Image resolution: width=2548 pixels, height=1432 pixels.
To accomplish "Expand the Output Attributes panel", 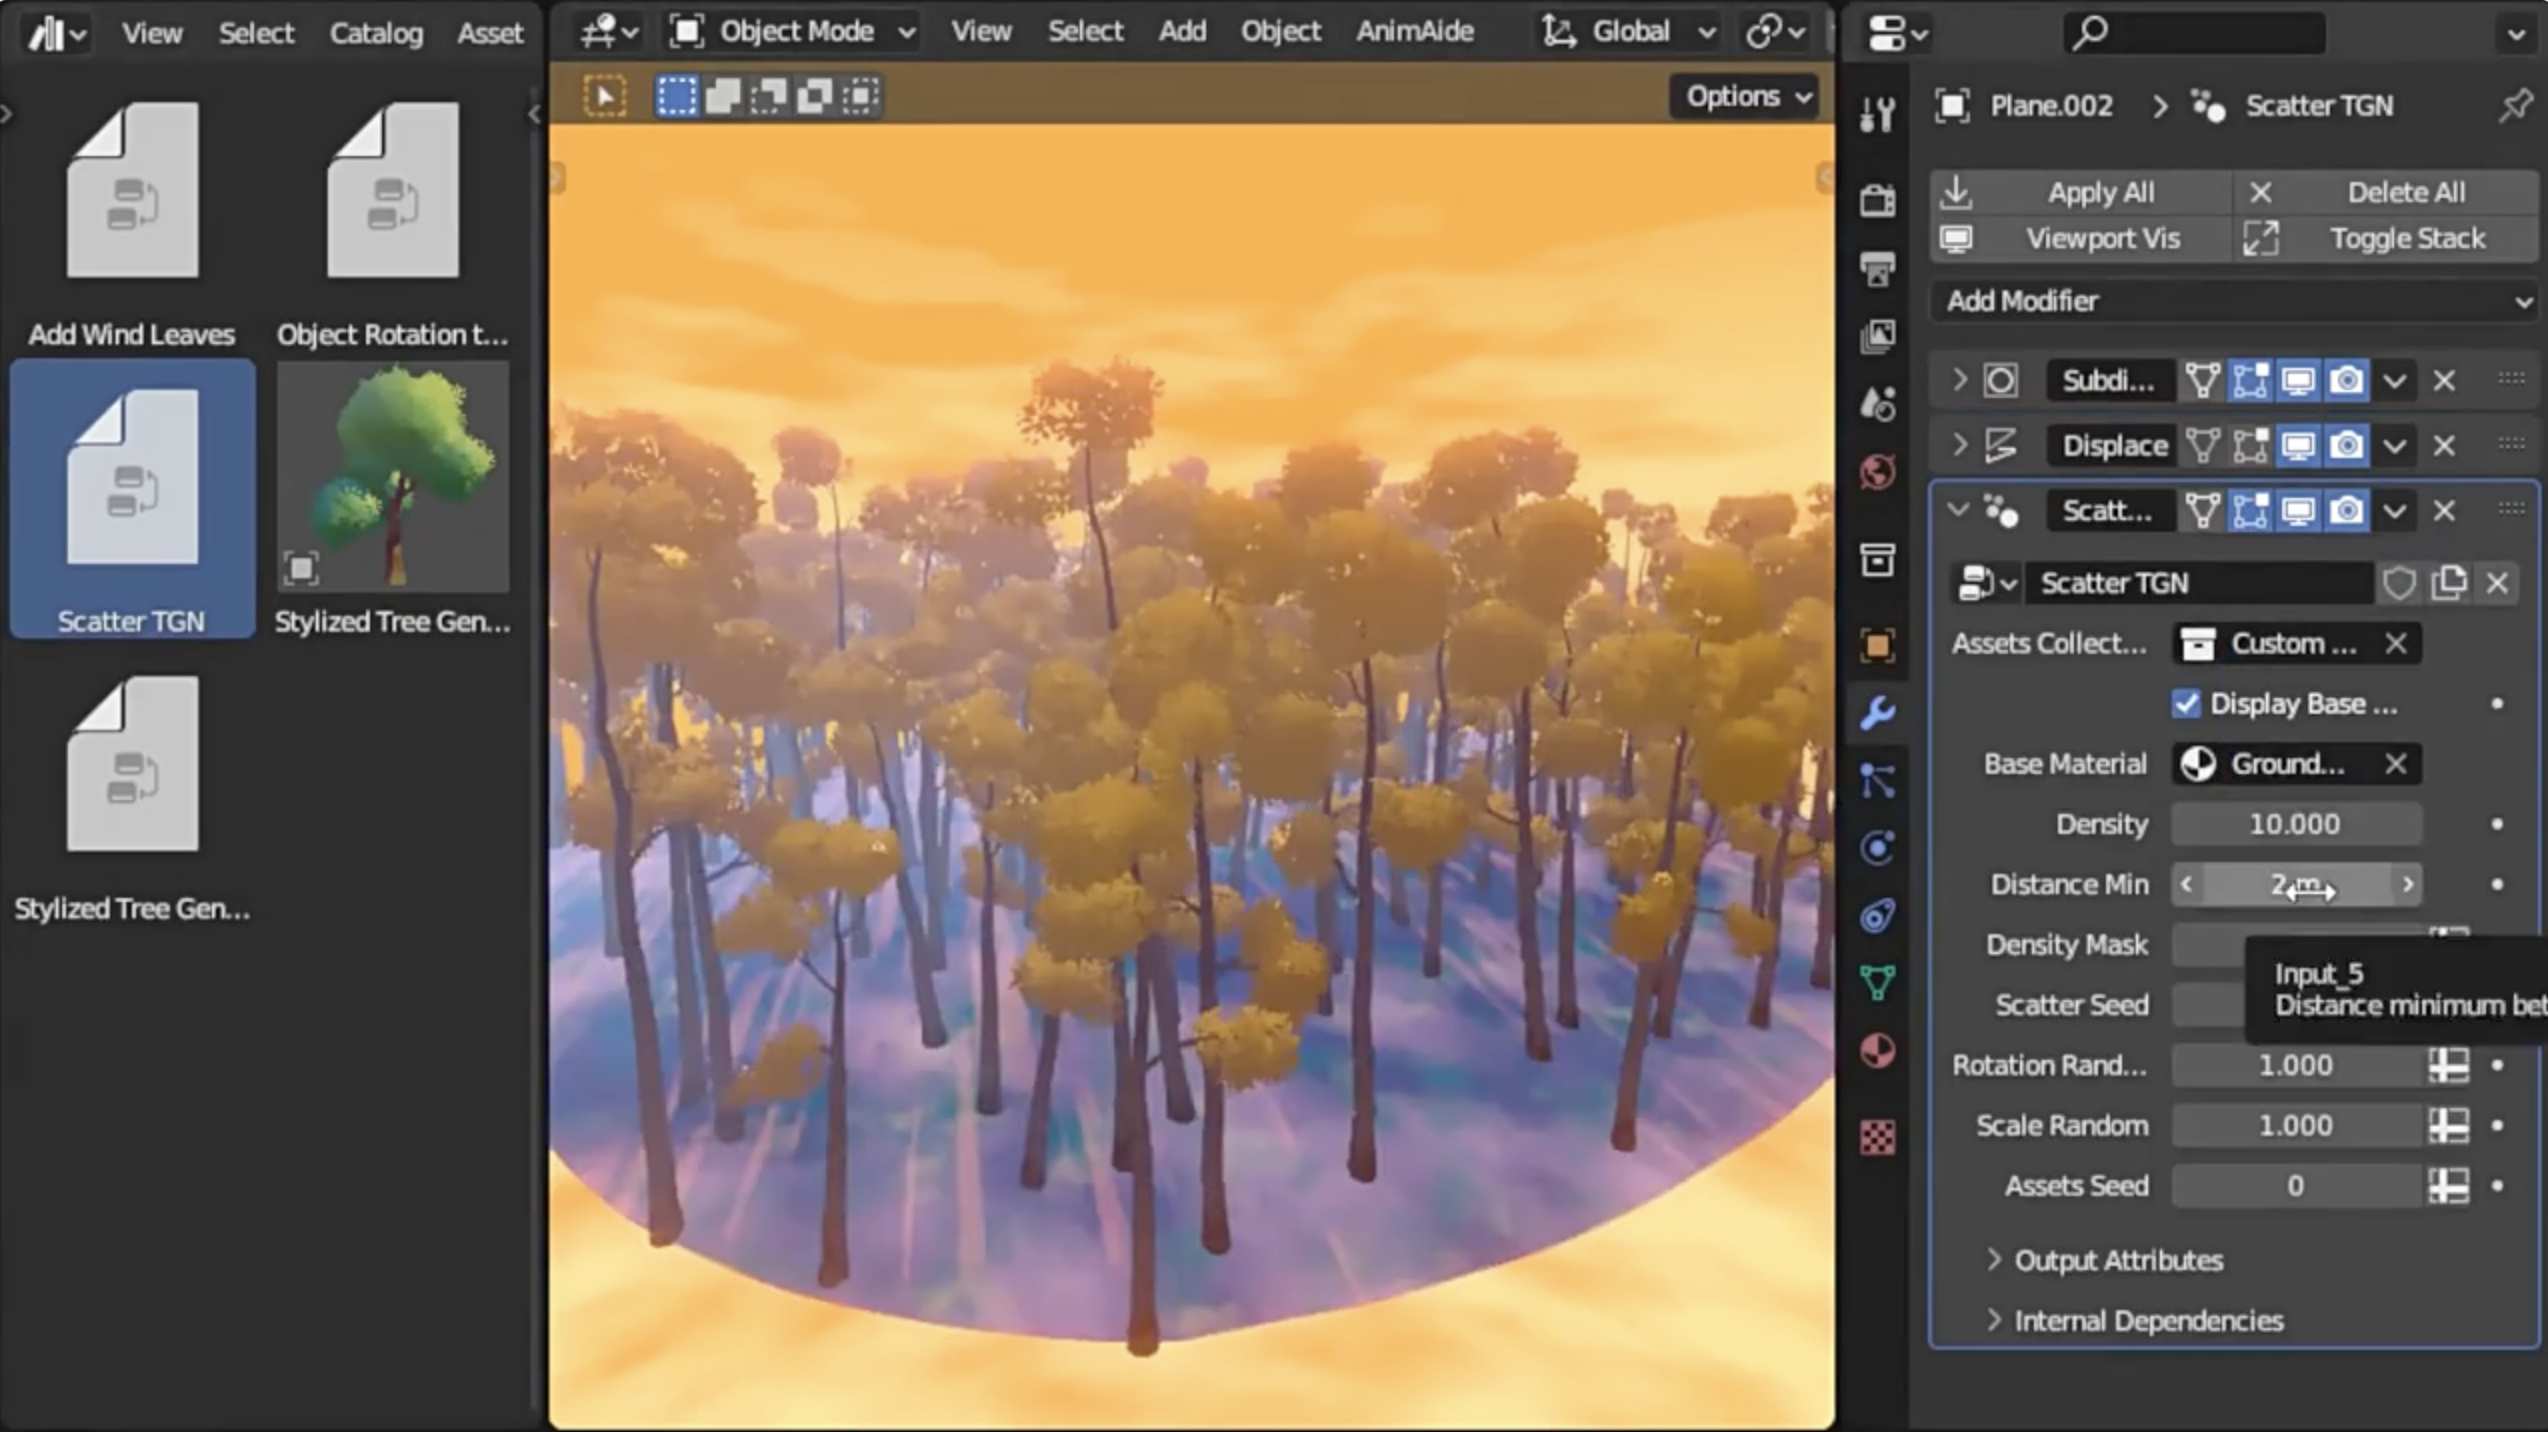I will [2117, 1260].
